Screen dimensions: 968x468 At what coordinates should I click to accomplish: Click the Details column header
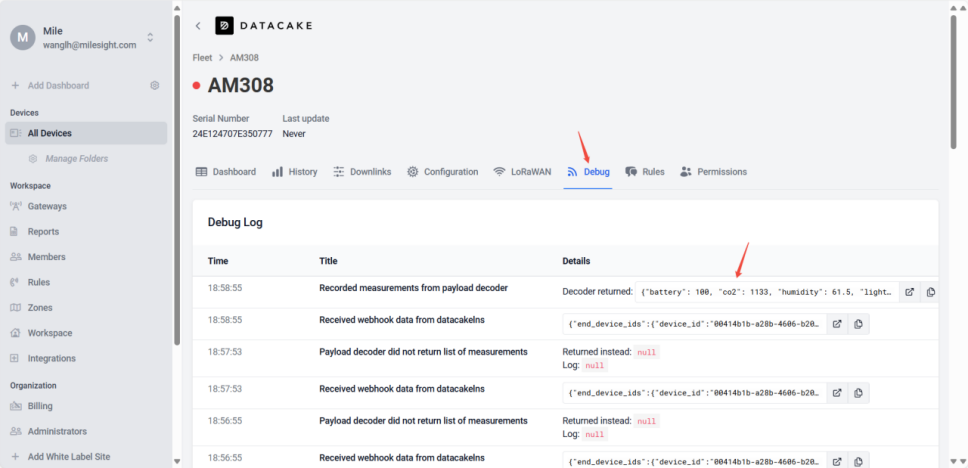point(576,261)
